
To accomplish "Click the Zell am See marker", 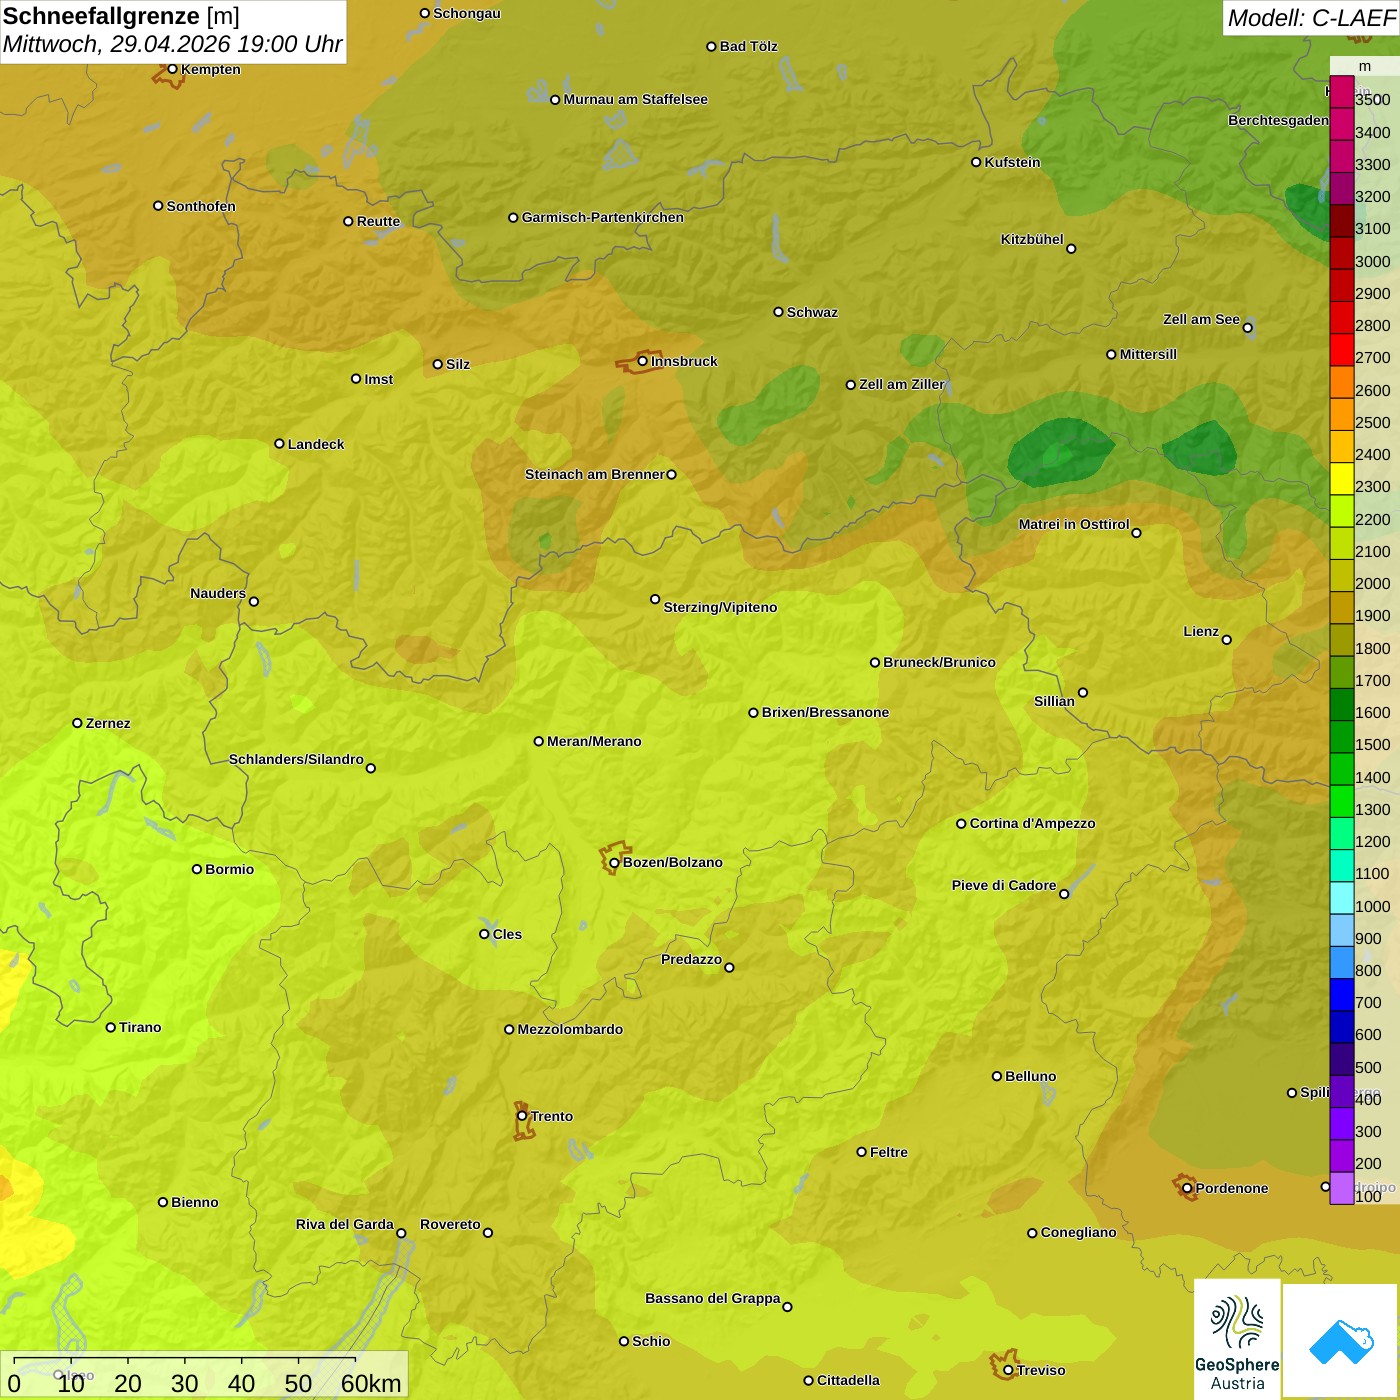I will [1247, 327].
